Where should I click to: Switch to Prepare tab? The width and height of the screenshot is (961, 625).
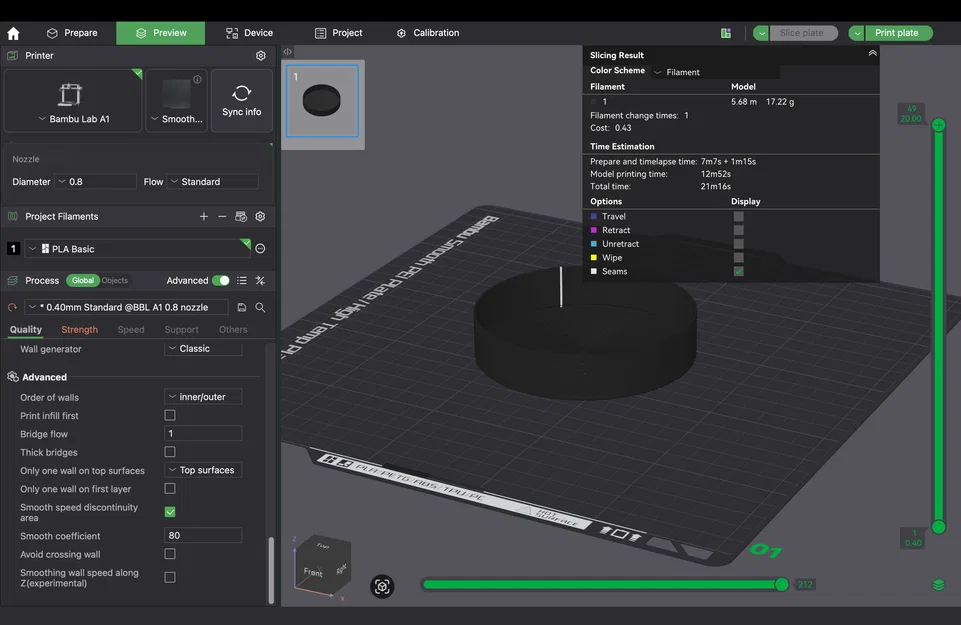[x=72, y=33]
